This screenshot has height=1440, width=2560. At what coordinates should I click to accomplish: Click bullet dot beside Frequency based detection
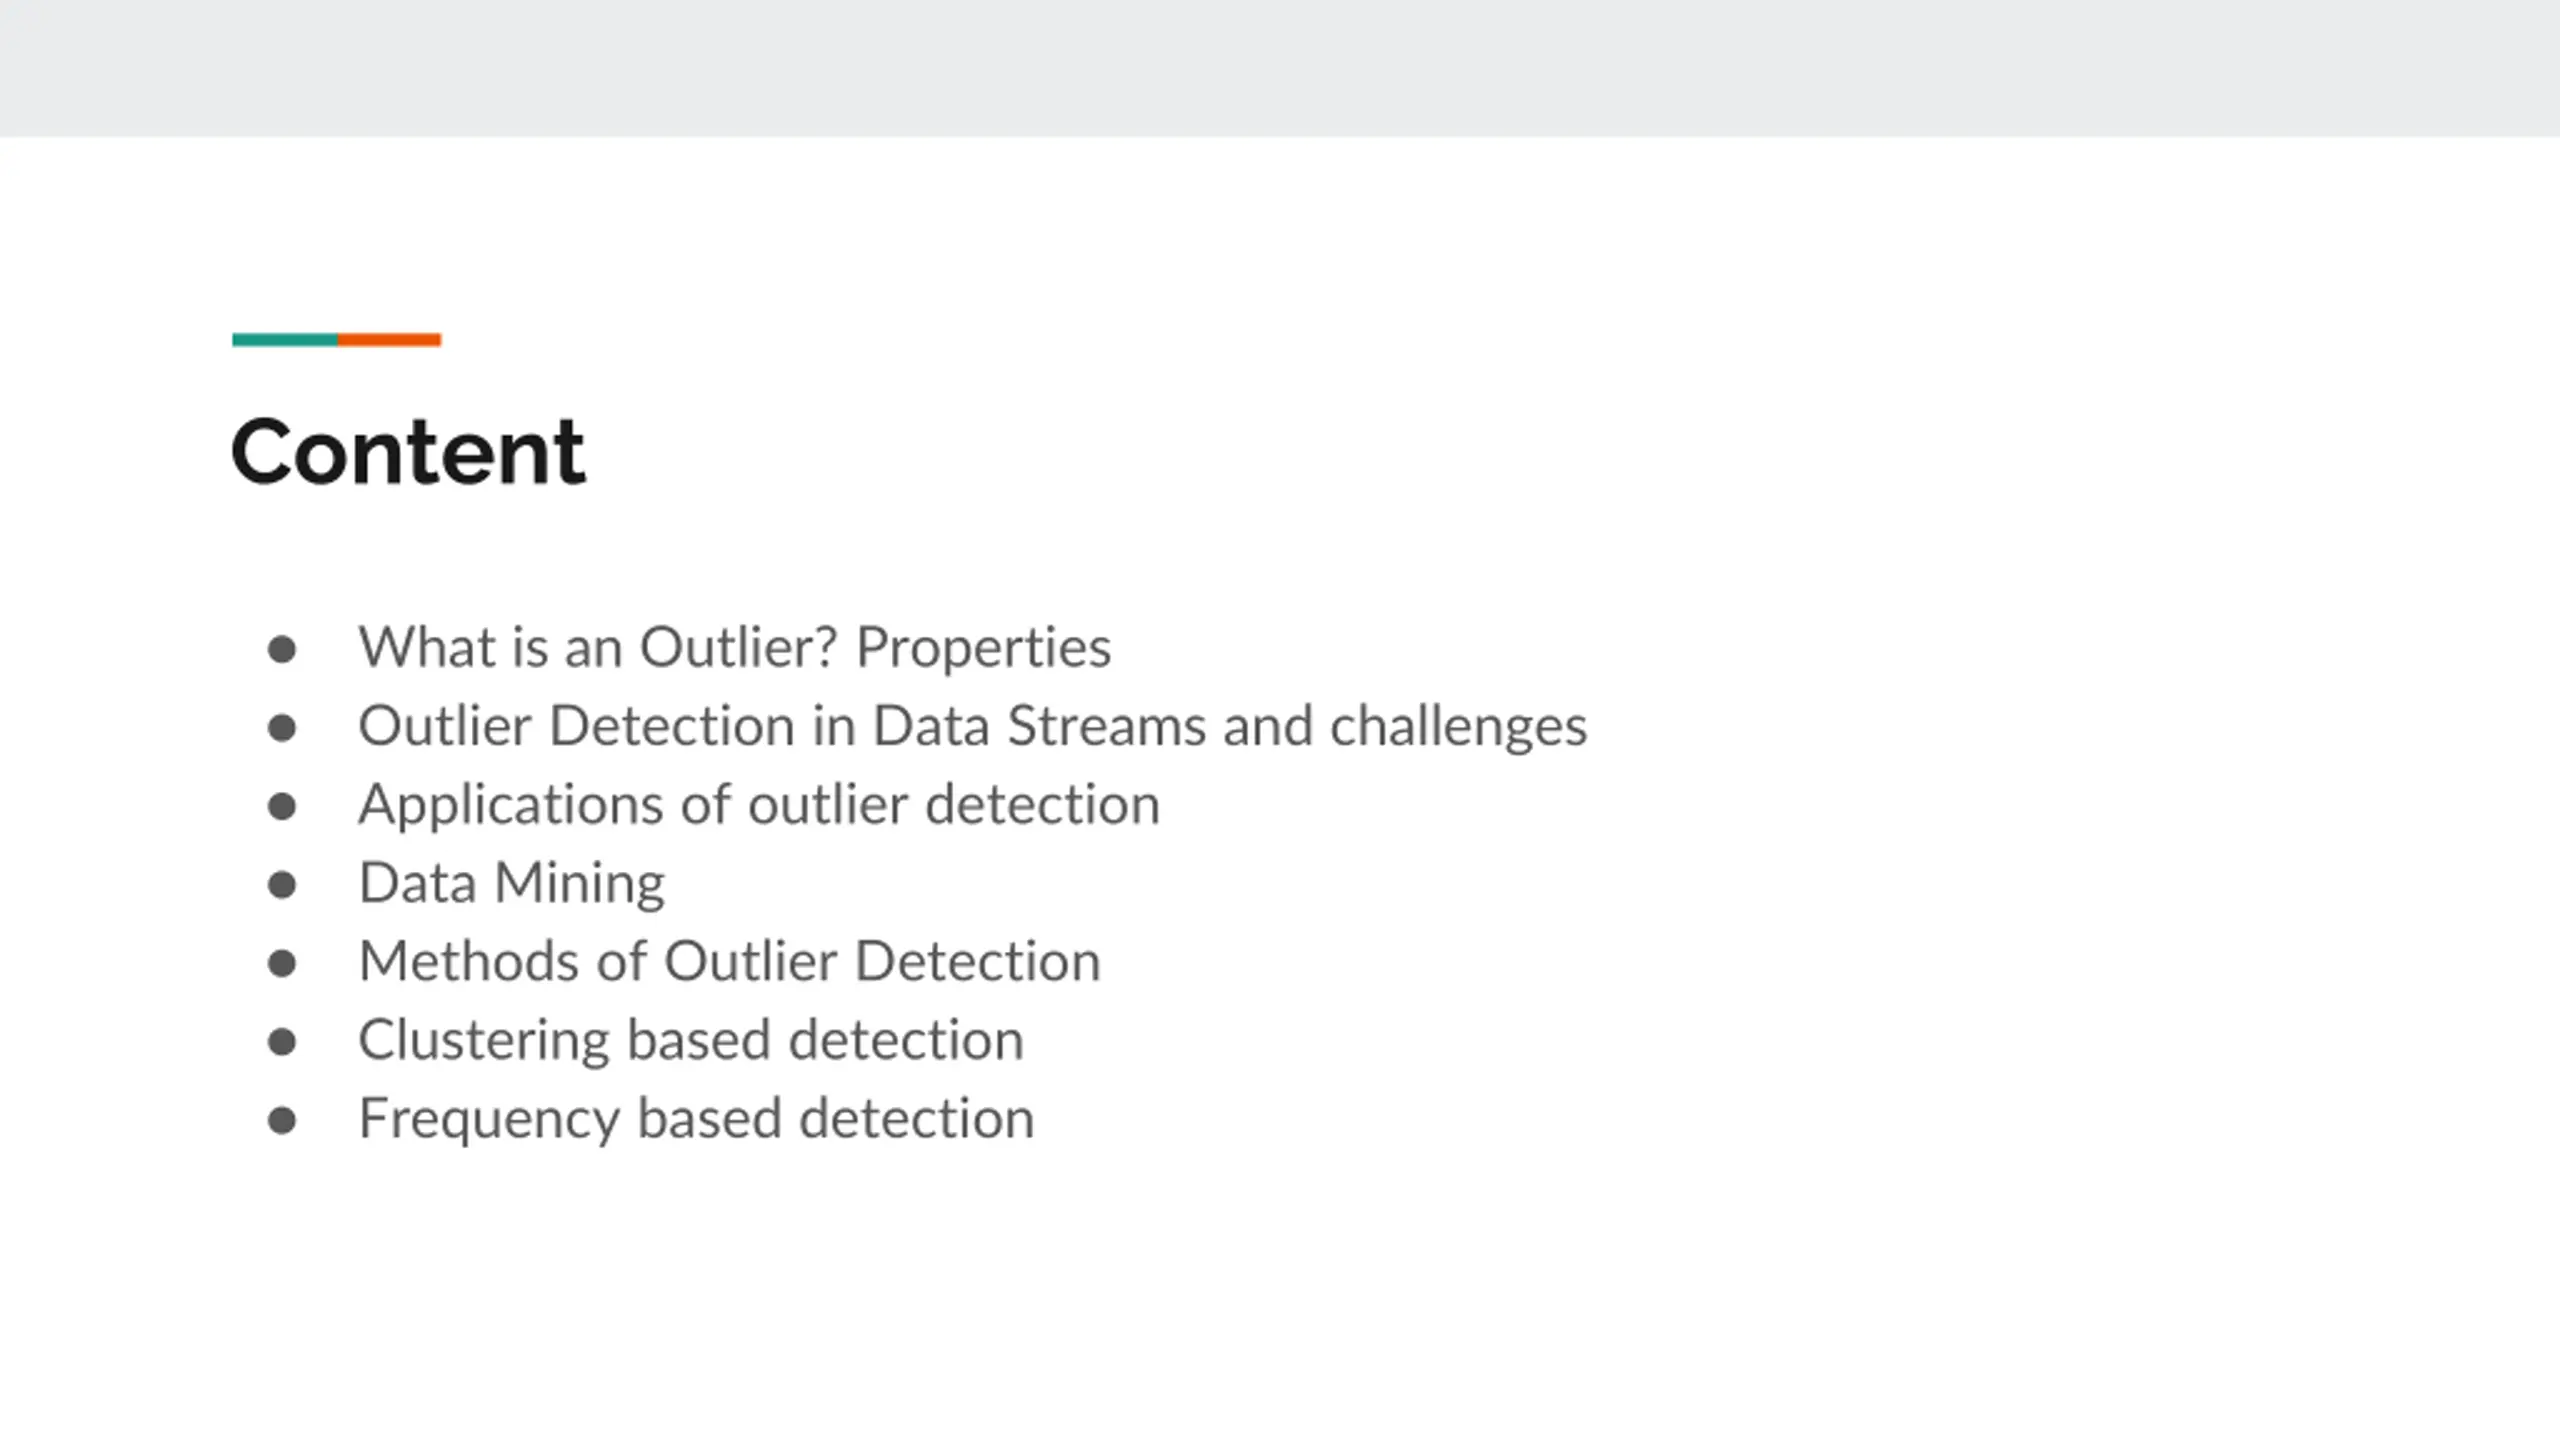click(282, 1121)
